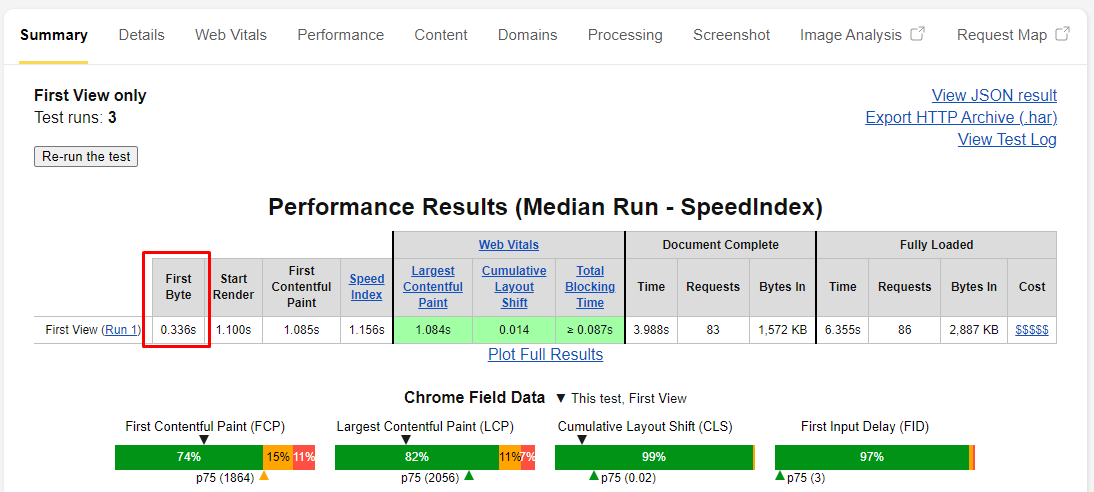1094x492 pixels.
Task: Open the View Test Log link
Action: [1006, 139]
